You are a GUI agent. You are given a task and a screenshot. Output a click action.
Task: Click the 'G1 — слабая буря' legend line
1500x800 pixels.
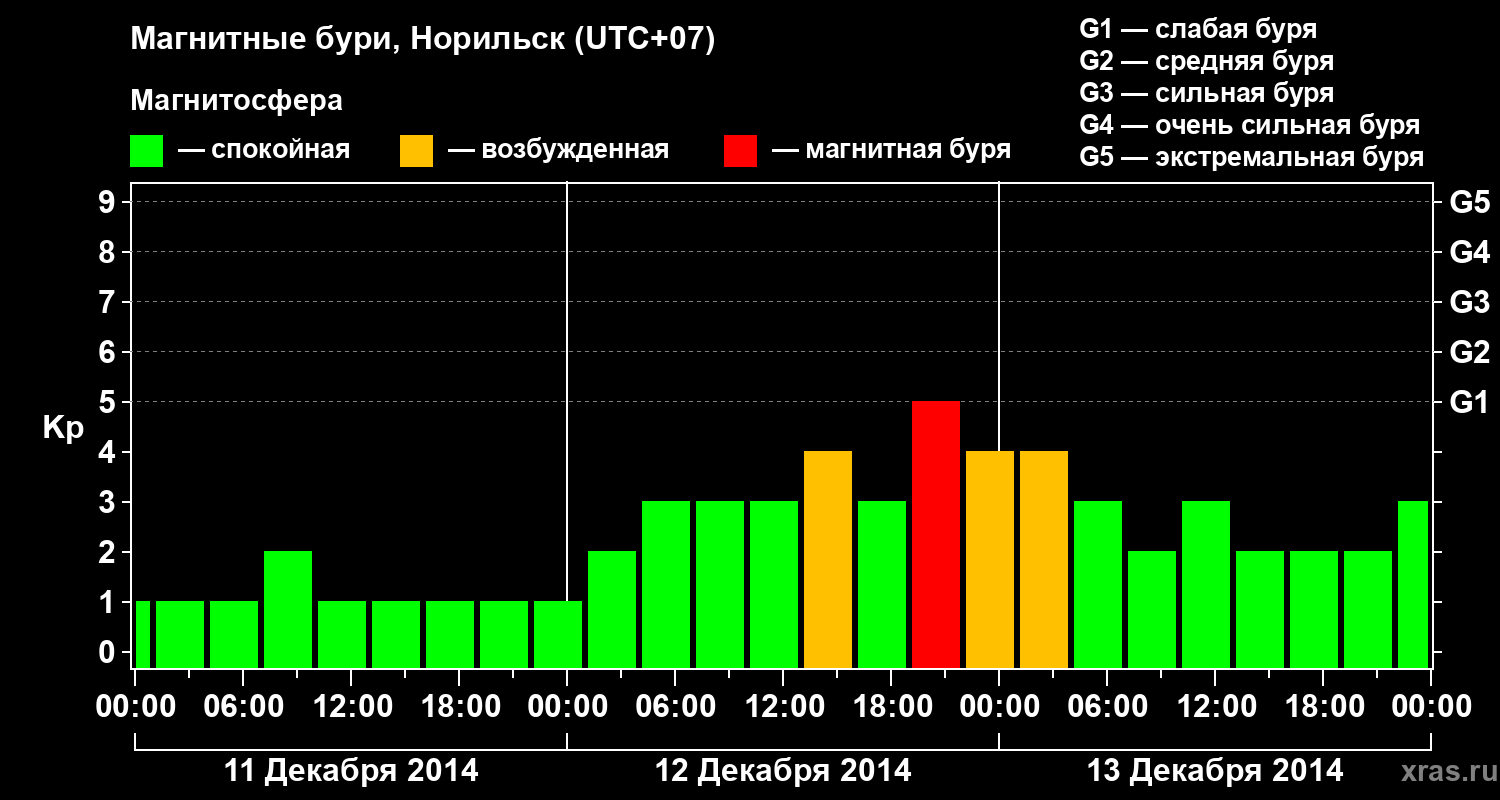point(1198,29)
